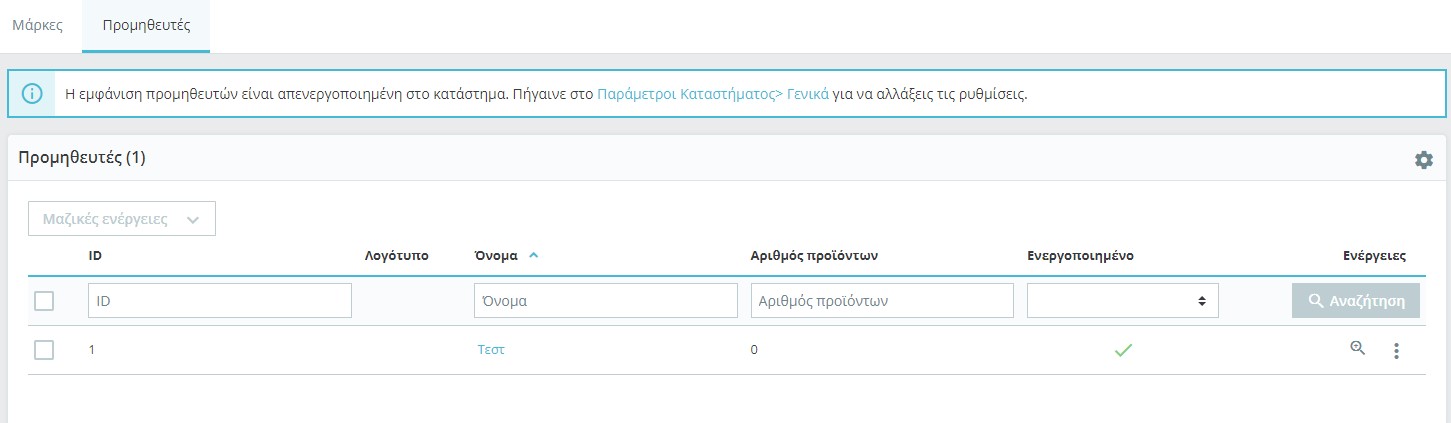1451x423 pixels.
Task: Follow the Παράμετροι Καταστήματος> Γενικά link
Action: 712,95
